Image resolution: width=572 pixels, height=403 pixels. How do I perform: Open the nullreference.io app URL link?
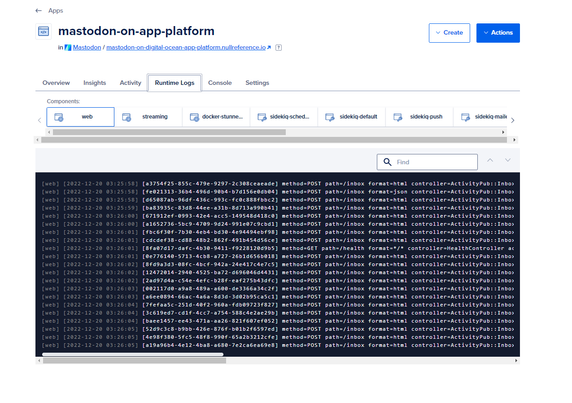pos(186,47)
